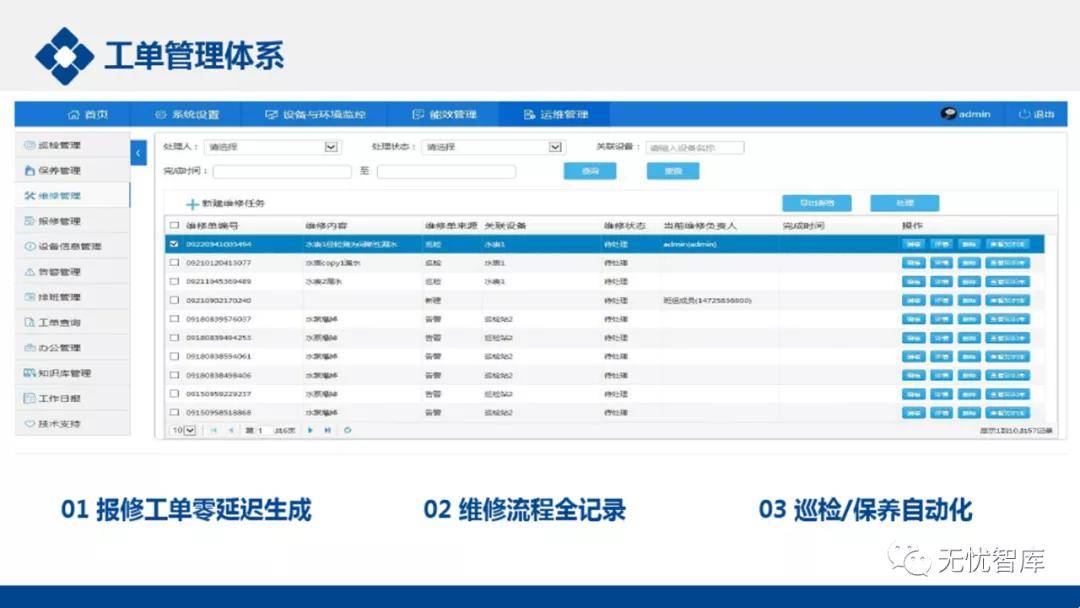Open 工单查询 in the left sidebar
The height and width of the screenshot is (608, 1080).
click(x=59, y=322)
